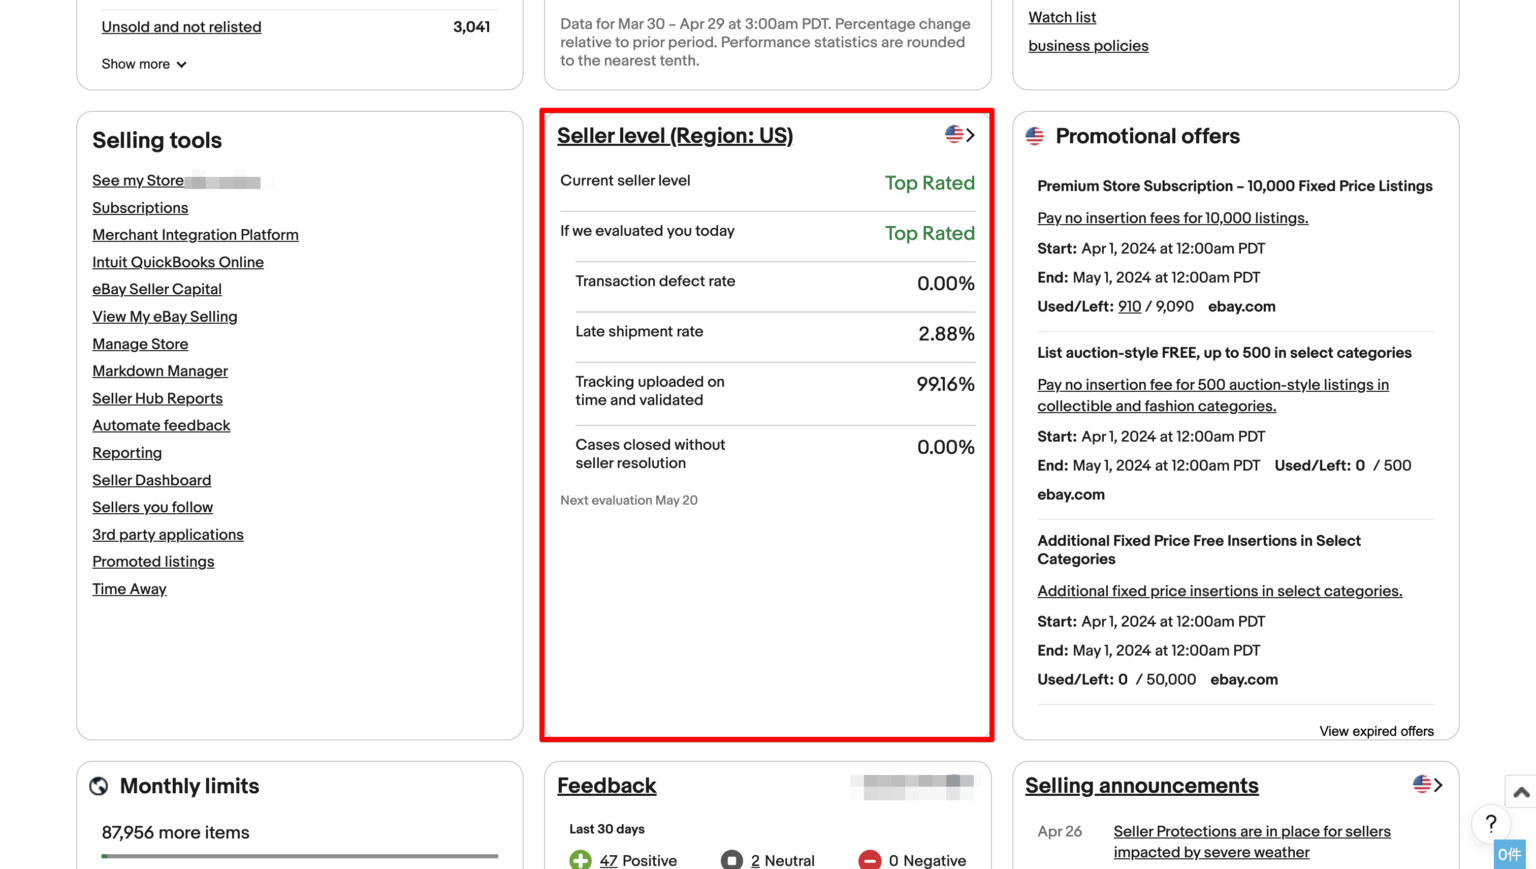The height and width of the screenshot is (869, 1536).
Task: Click the 910 used offers count
Action: point(1129,306)
